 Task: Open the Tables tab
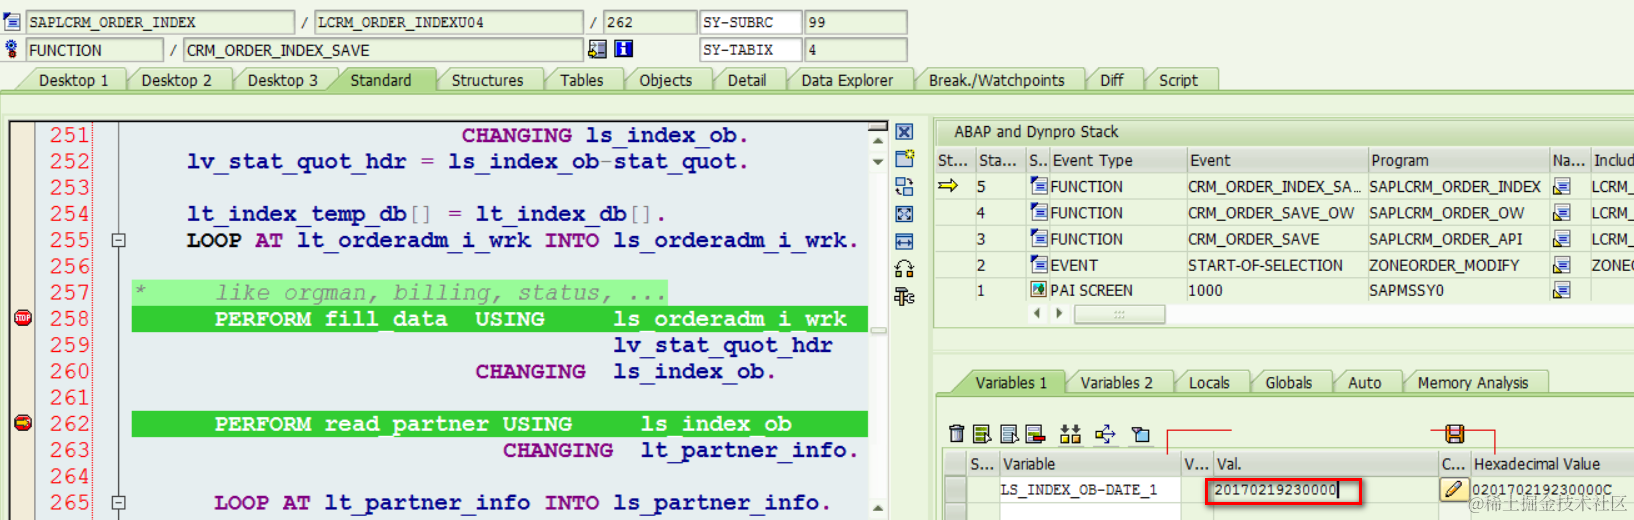click(582, 80)
